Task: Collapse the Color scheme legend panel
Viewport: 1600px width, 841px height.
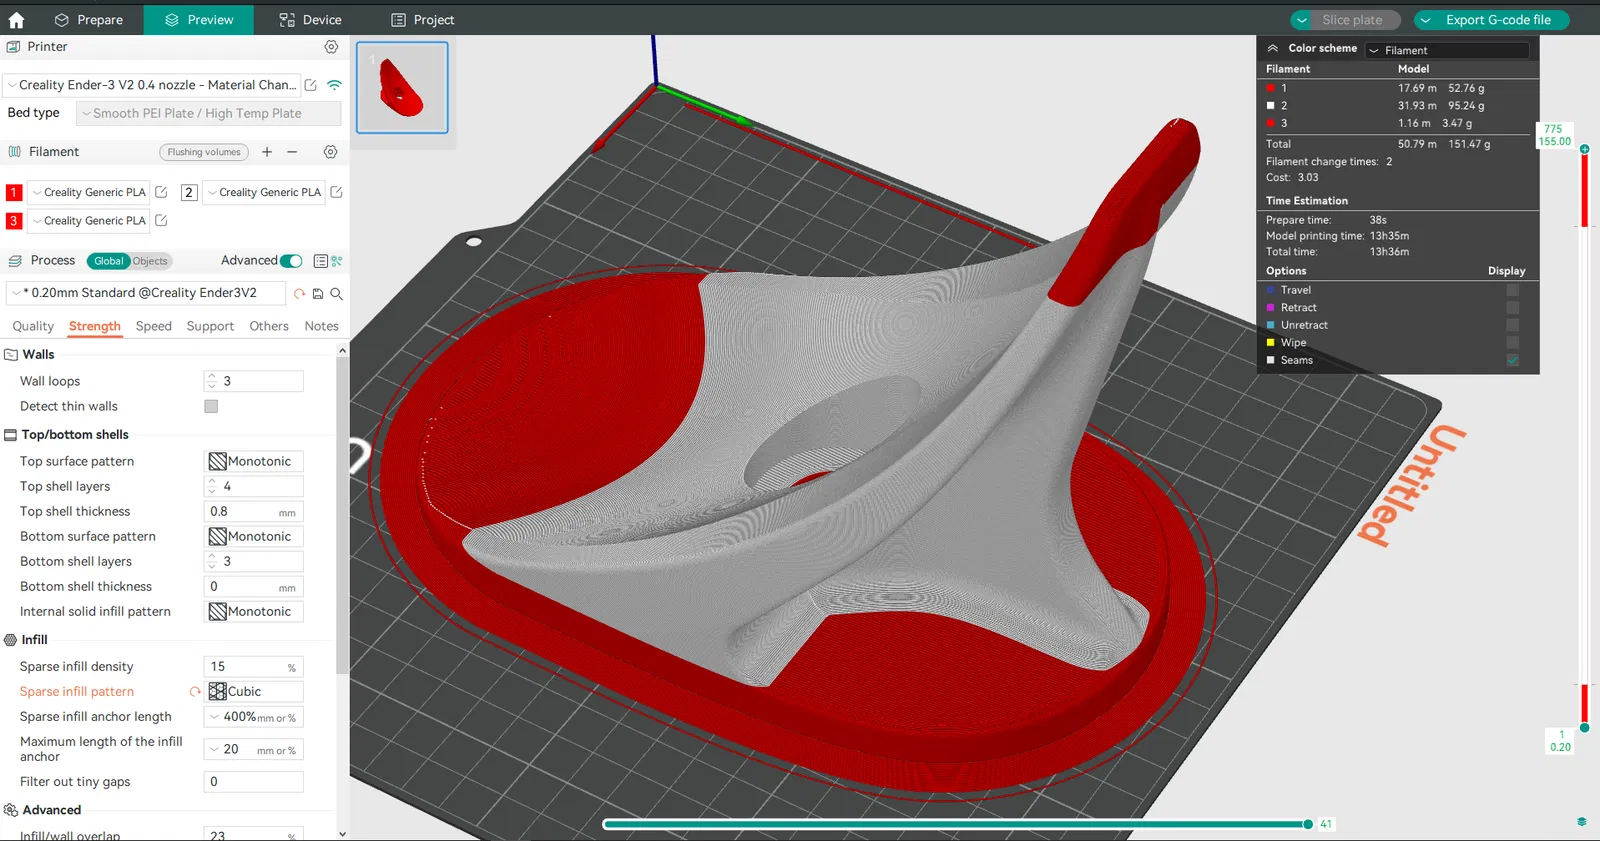Action: 1273,48
